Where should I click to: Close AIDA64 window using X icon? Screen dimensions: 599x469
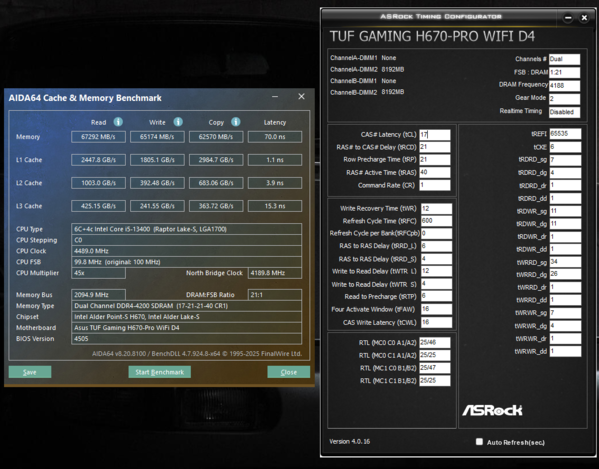pyautogui.click(x=301, y=97)
